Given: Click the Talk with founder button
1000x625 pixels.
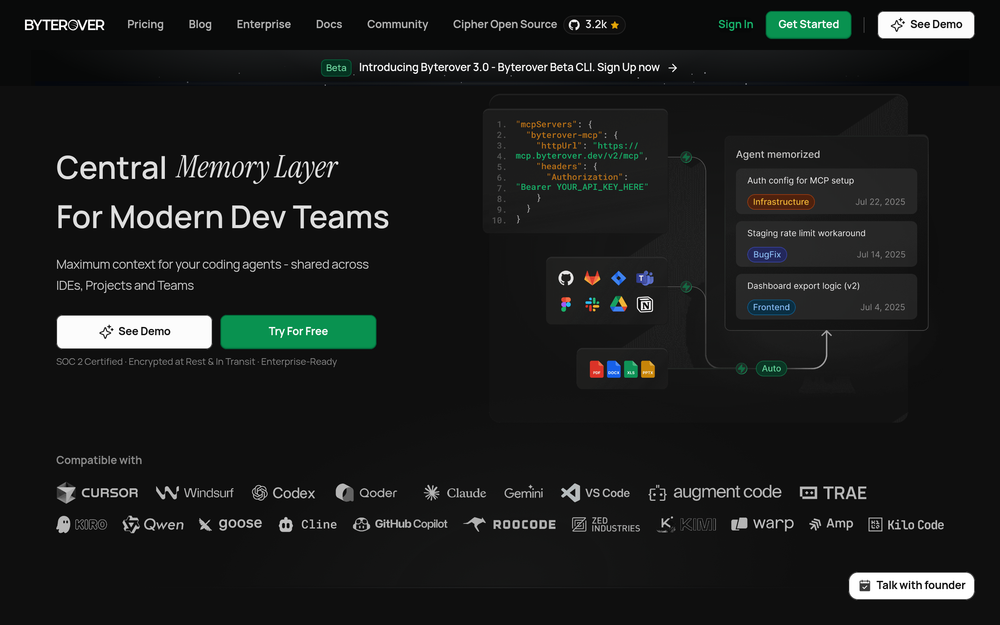Looking at the screenshot, I should [911, 585].
